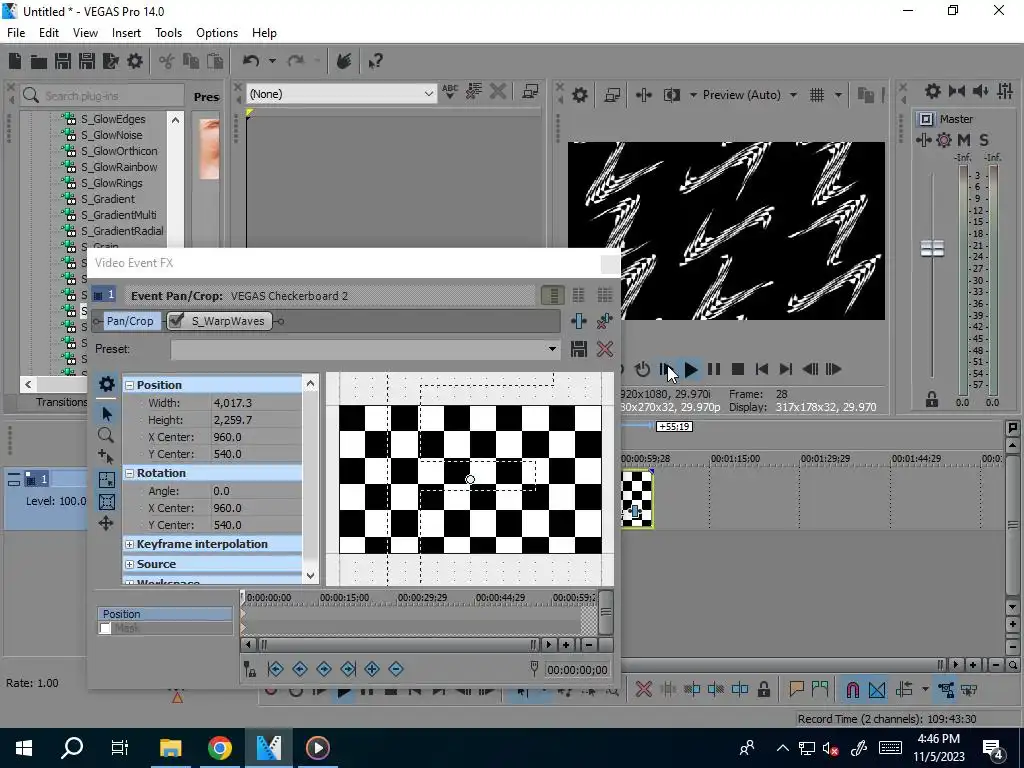The width and height of the screenshot is (1024, 768).
Task: Click the undo arrow in main toolbar
Action: coord(251,61)
